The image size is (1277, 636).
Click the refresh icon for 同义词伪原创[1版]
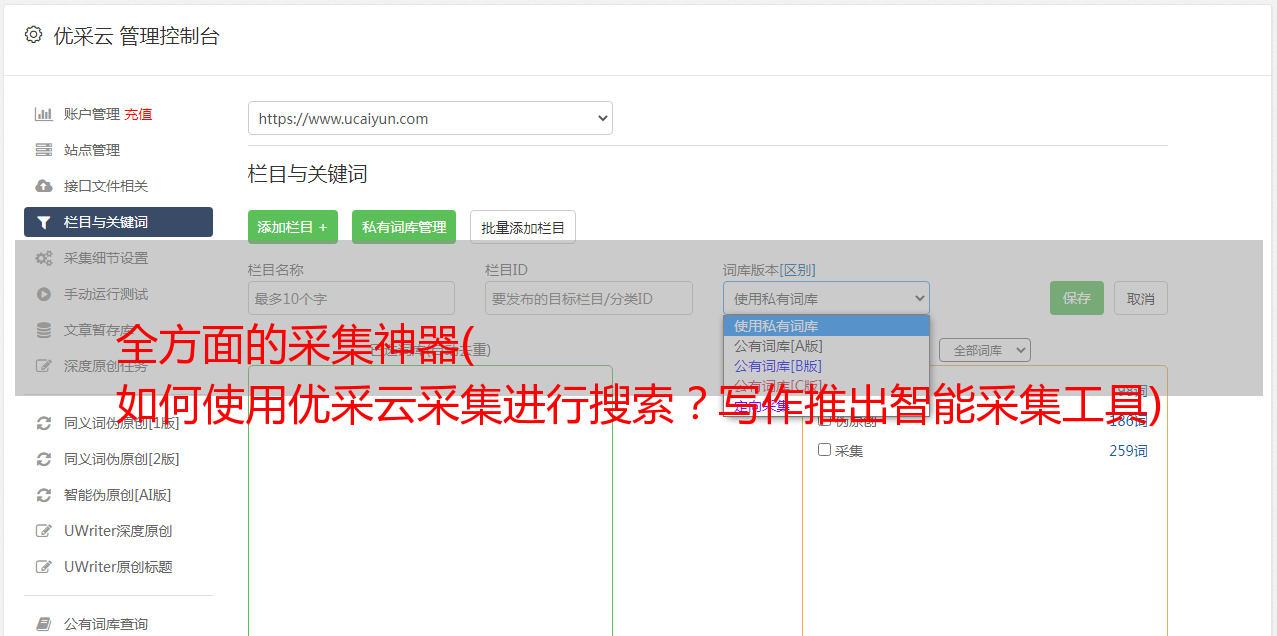[x=44, y=423]
